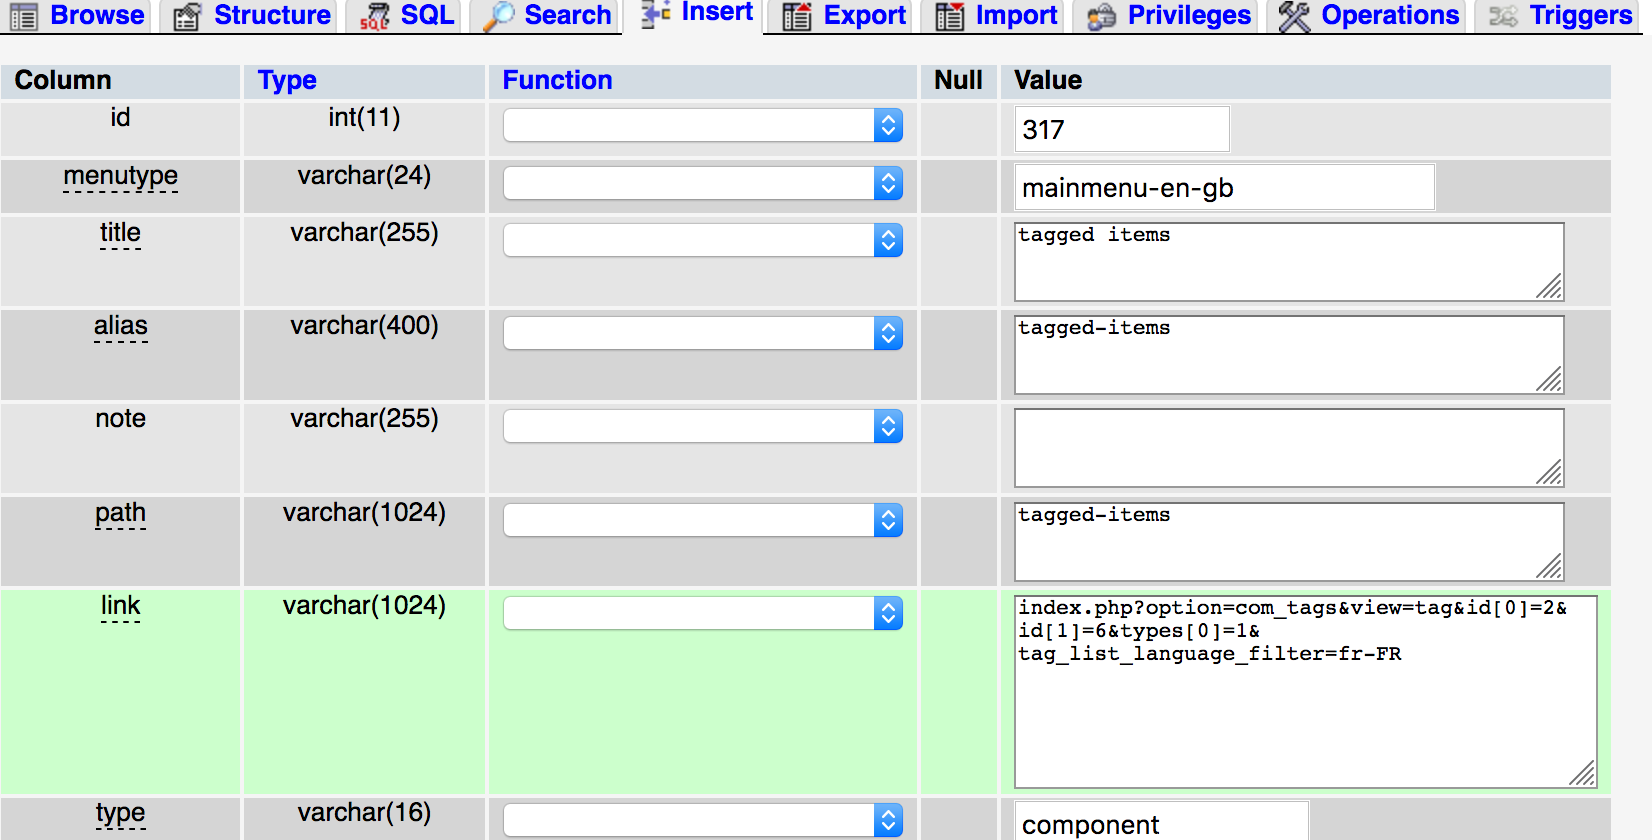Click the Operations tools icon
This screenshot has height=840, width=1652.
[1294, 16]
